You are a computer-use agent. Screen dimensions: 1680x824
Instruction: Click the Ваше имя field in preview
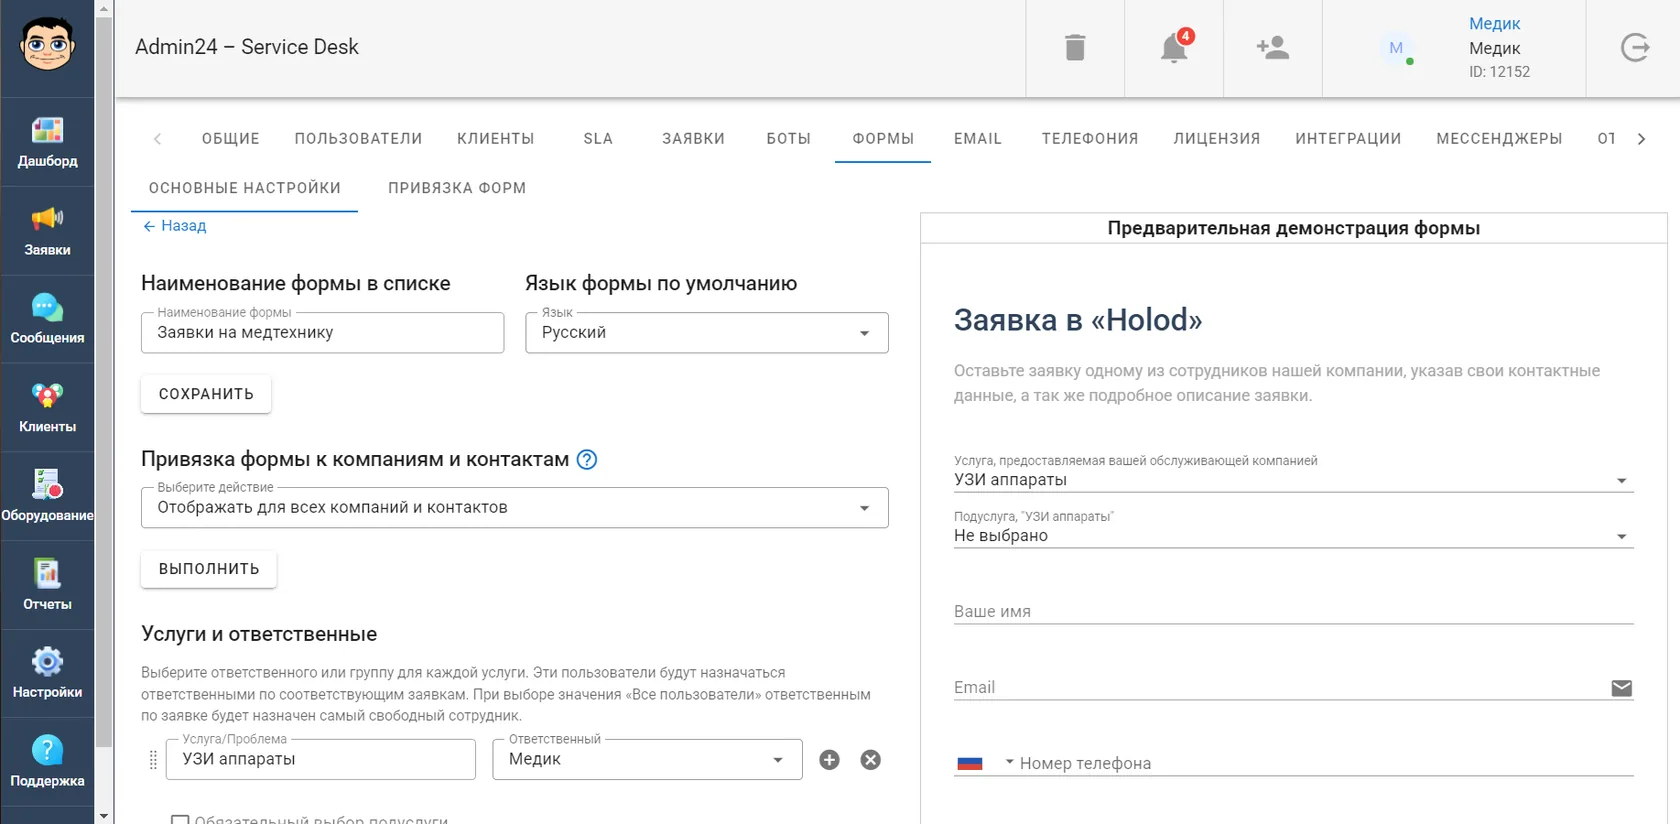(1293, 611)
